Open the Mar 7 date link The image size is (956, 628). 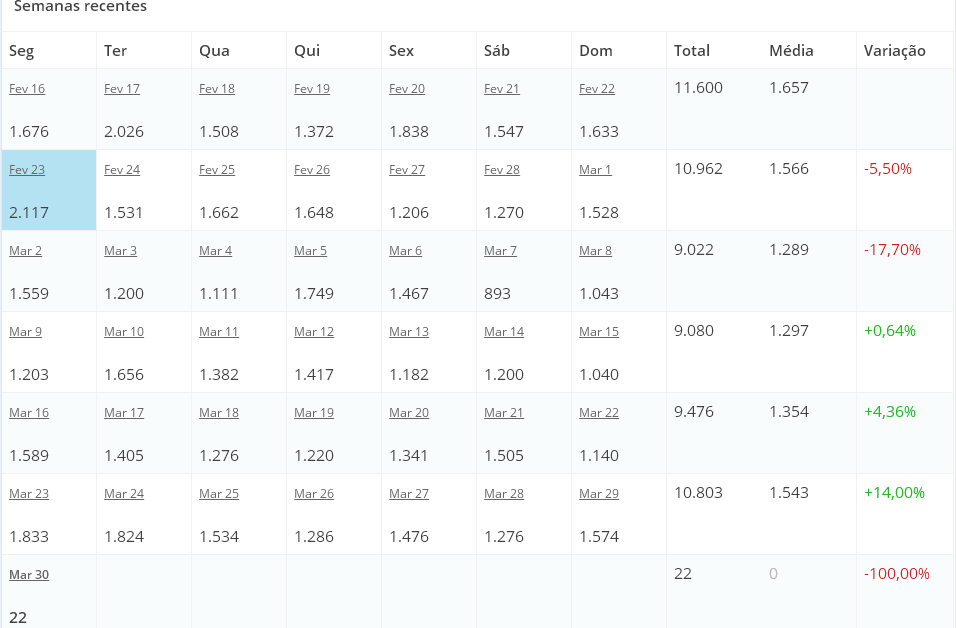pos(500,251)
